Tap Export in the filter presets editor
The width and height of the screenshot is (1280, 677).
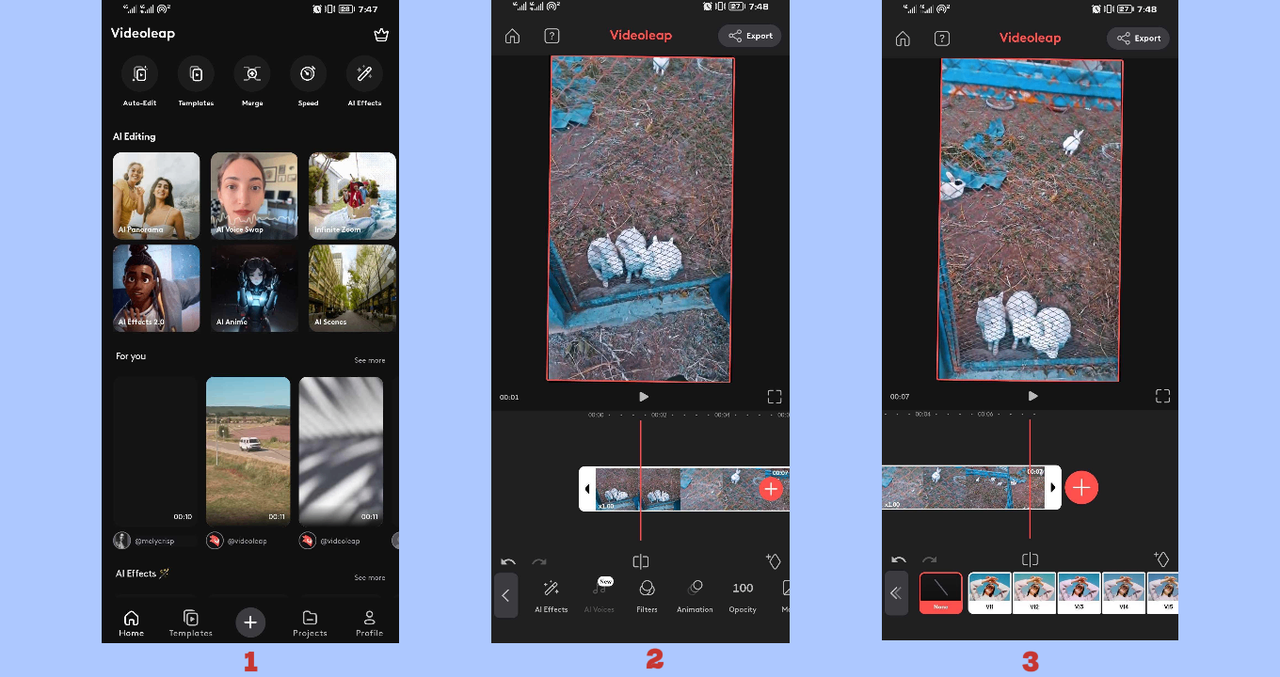pos(1138,38)
